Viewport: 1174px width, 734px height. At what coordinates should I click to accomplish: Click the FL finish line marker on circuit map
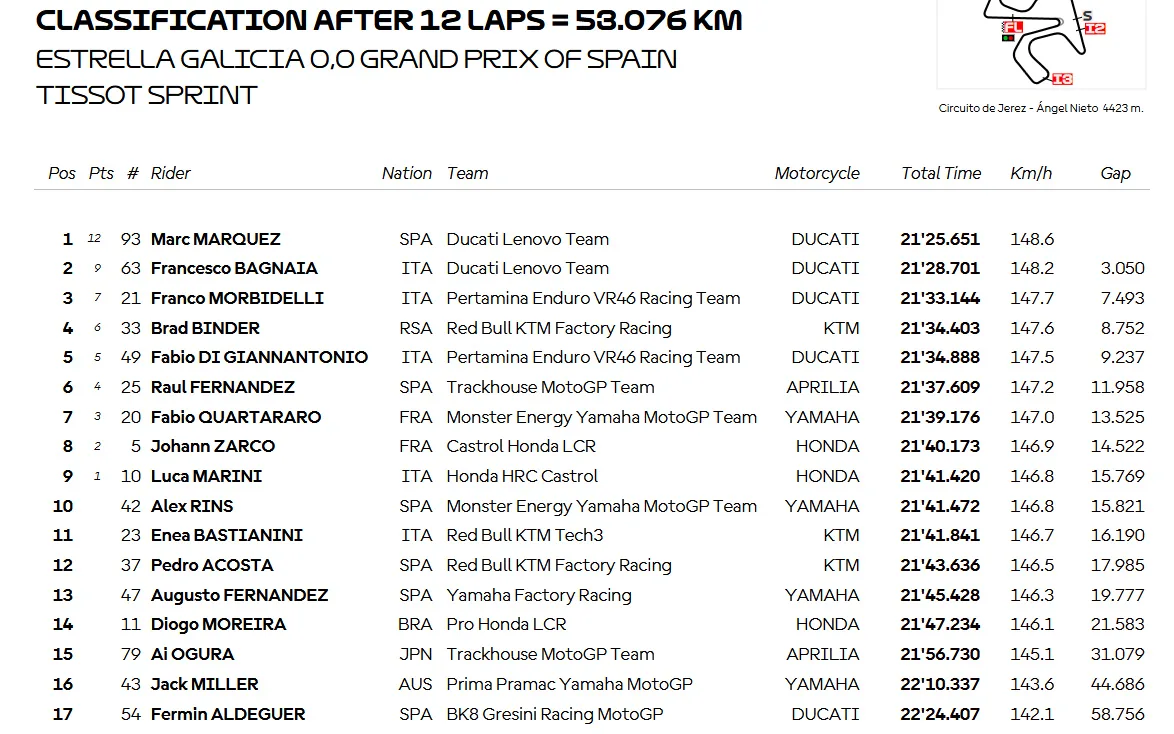pos(1013,27)
